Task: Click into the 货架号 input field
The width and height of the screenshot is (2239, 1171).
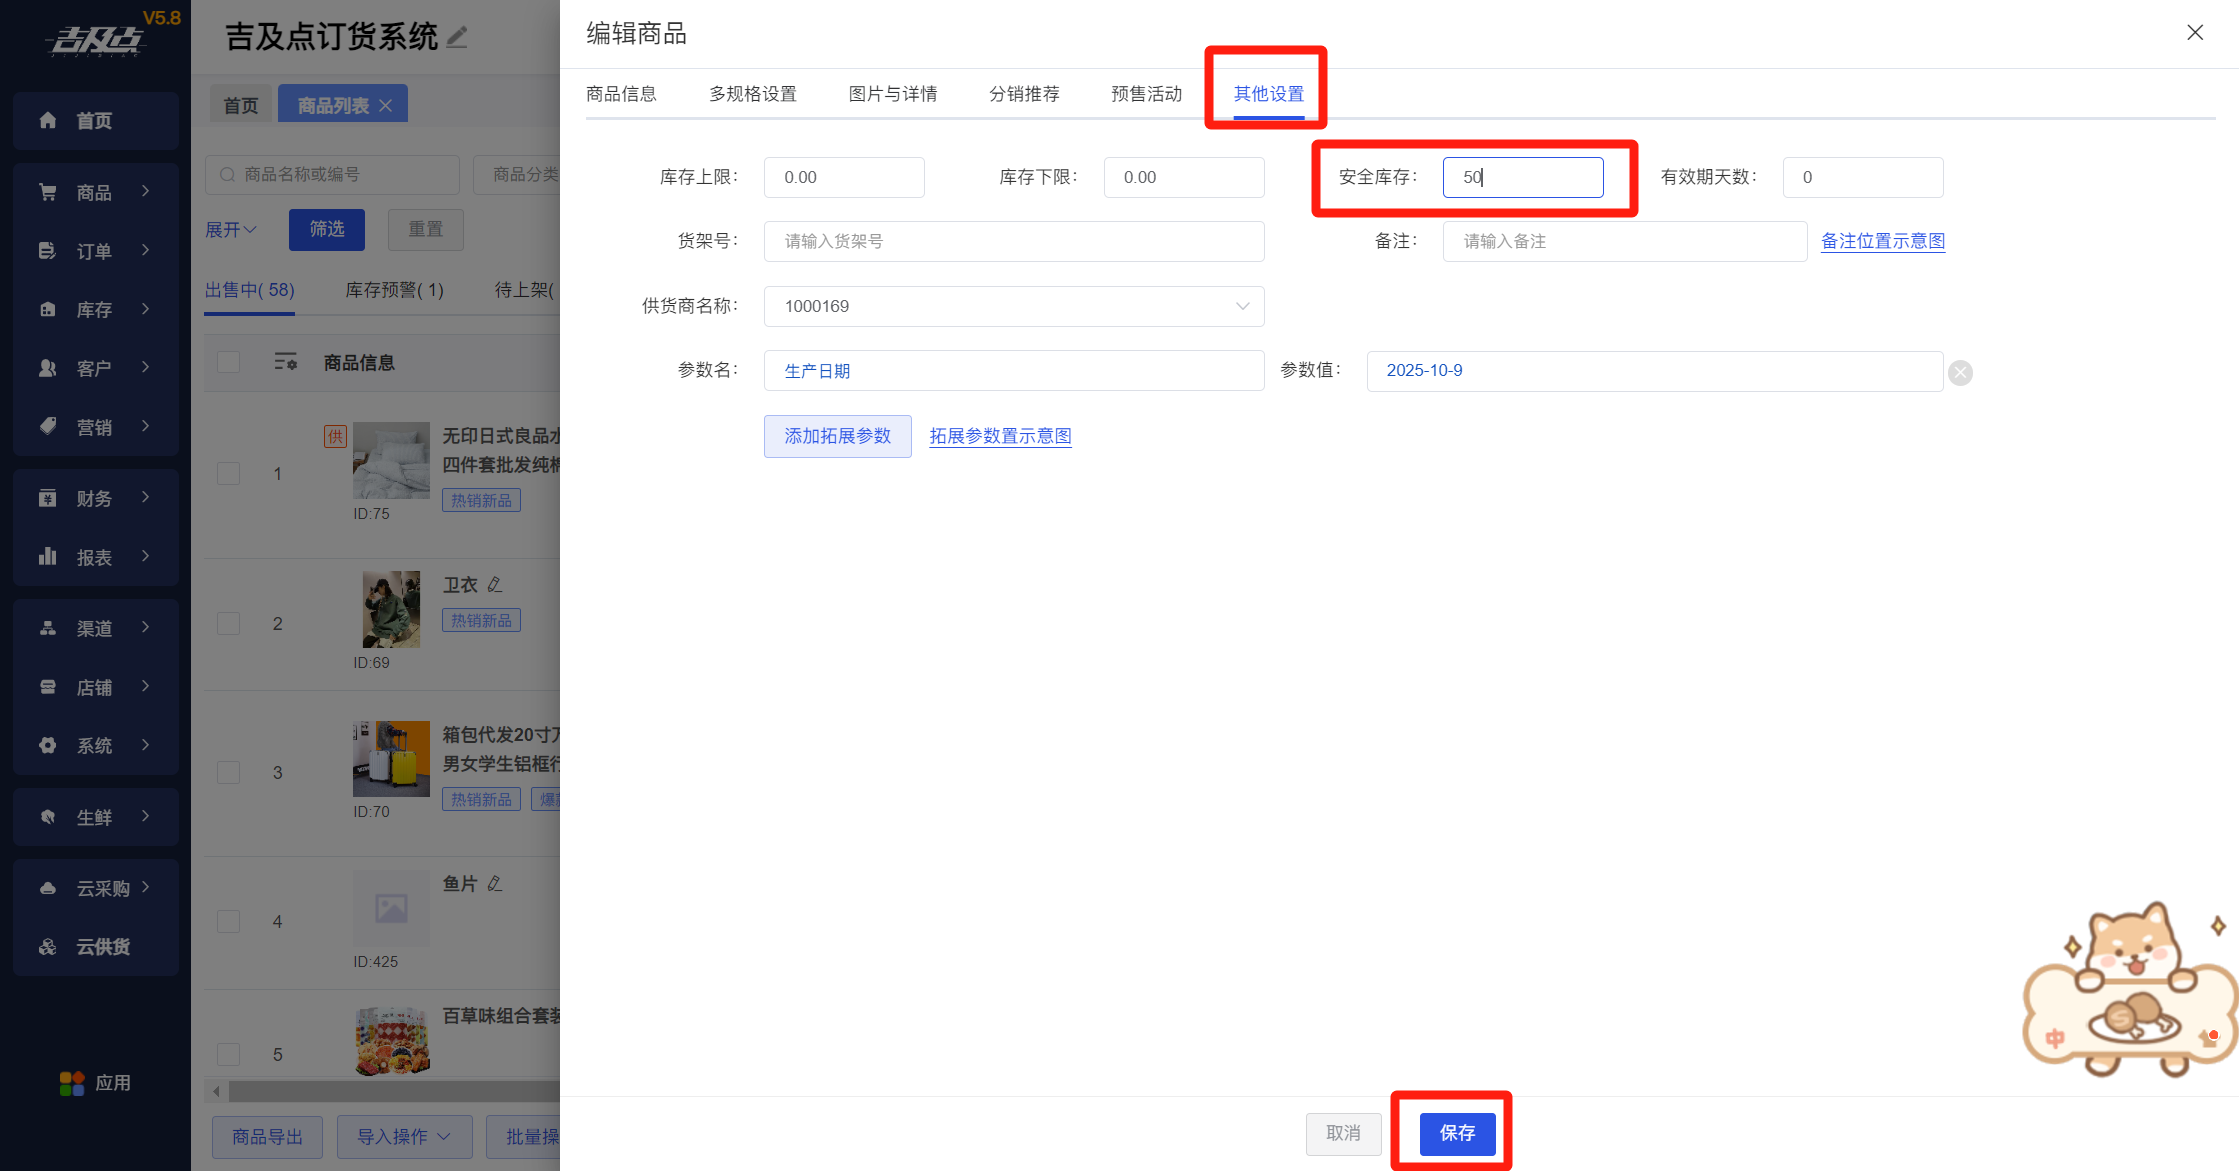Action: 1013,241
